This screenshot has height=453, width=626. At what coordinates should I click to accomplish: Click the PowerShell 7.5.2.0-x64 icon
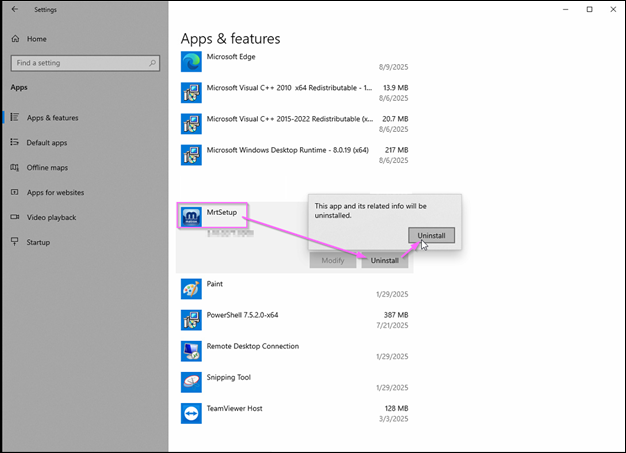coord(191,319)
